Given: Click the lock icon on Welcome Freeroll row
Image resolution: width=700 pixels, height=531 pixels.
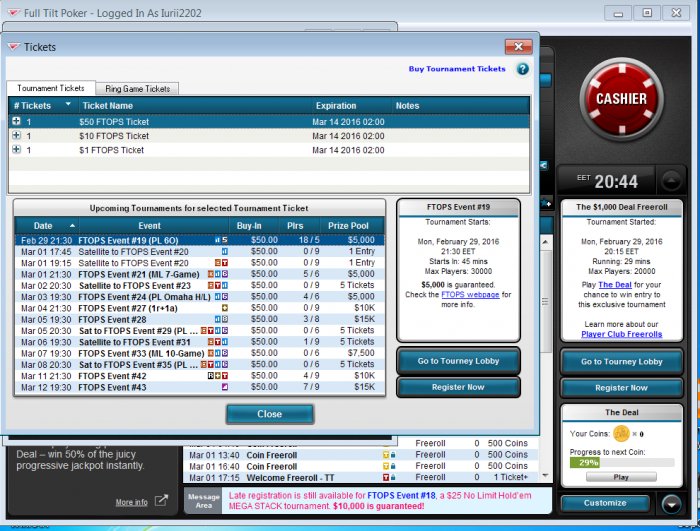Looking at the screenshot, I should (x=393, y=477).
